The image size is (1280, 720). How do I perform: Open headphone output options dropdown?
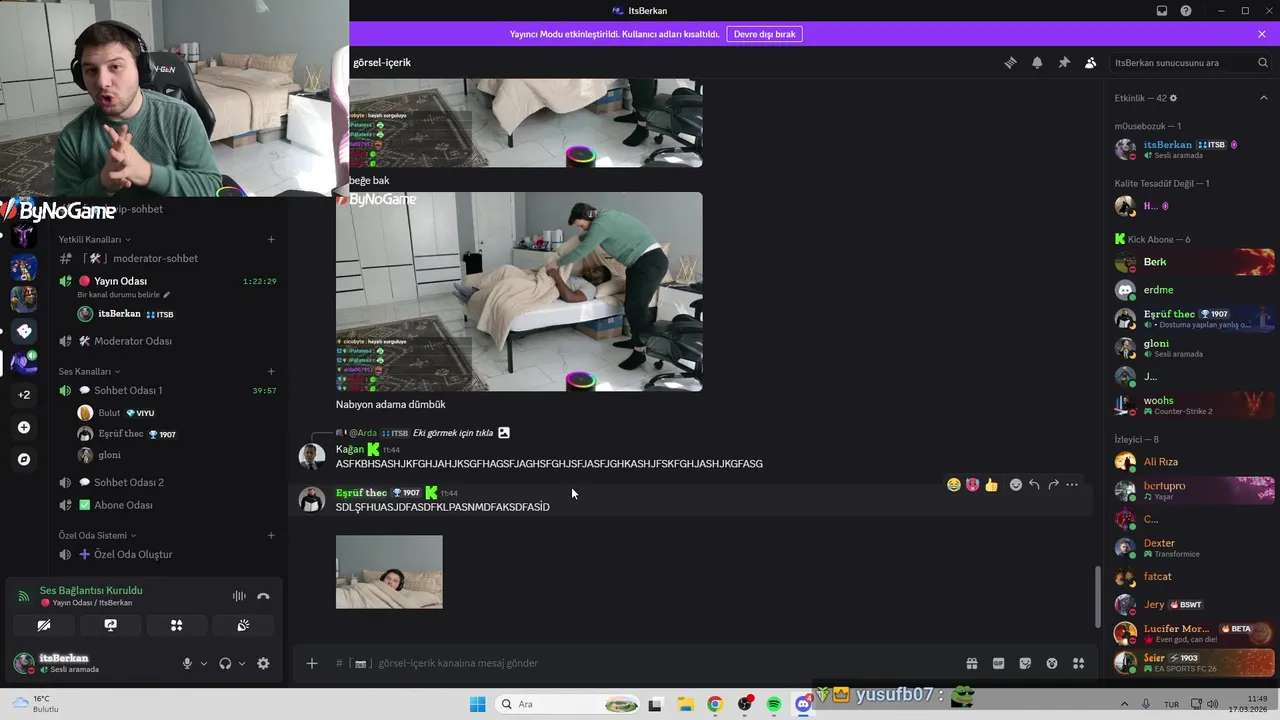(242, 663)
